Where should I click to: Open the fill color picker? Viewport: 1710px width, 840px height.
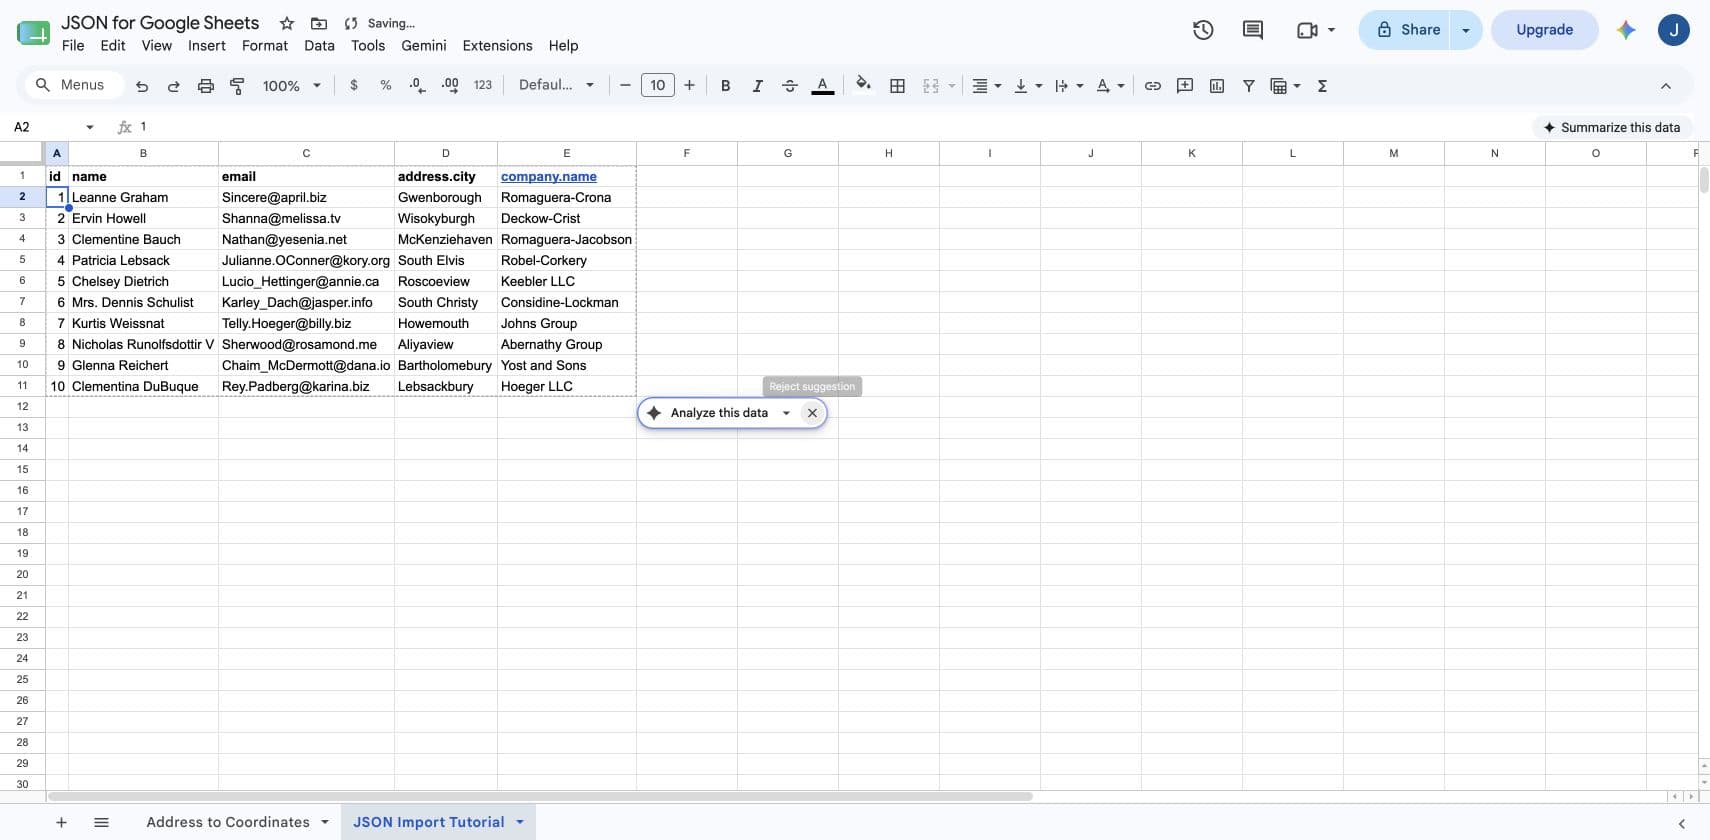pyautogui.click(x=864, y=85)
